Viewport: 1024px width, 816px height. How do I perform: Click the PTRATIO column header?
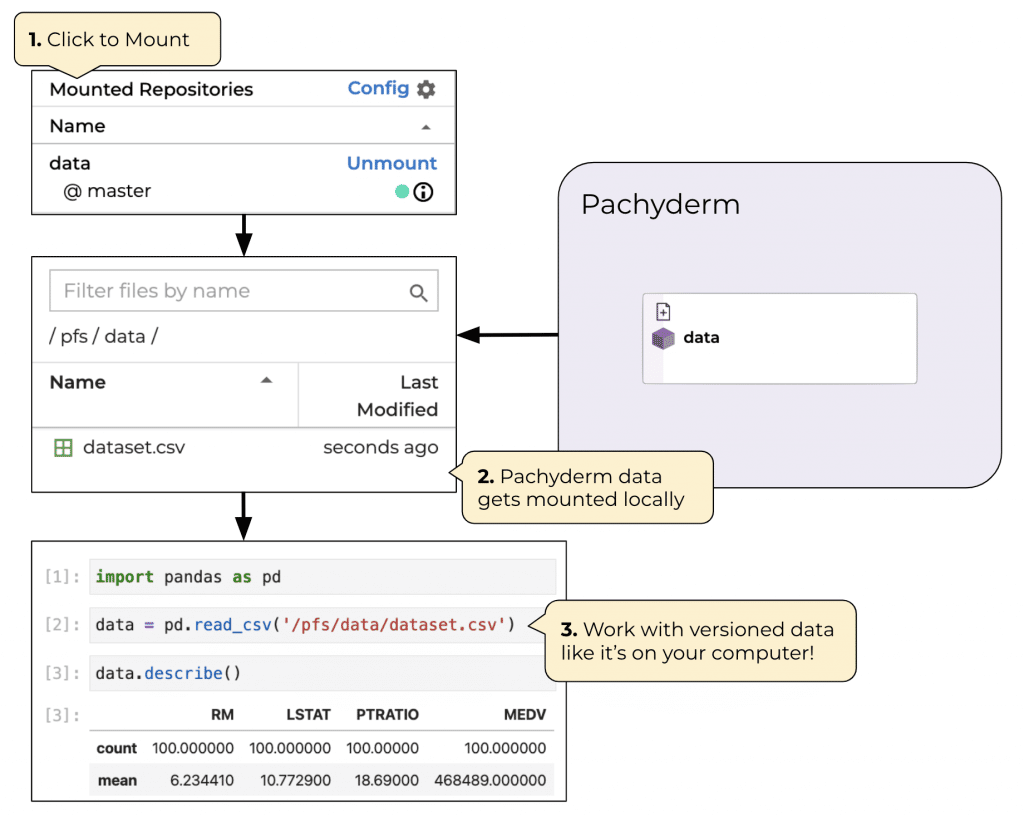tap(387, 715)
